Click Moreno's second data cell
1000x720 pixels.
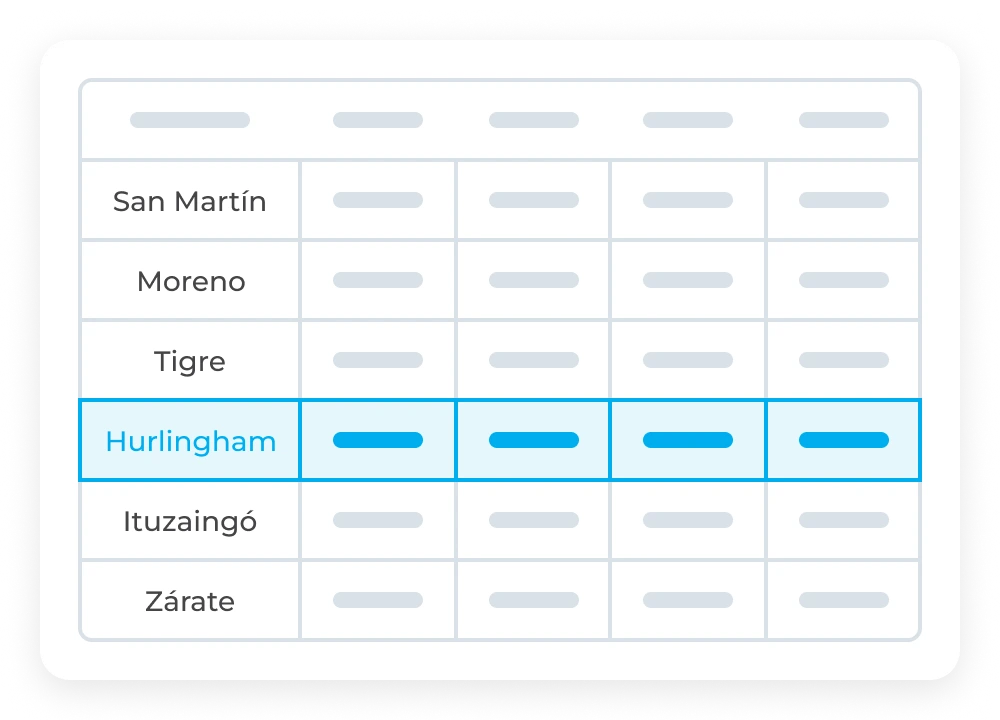(533, 280)
